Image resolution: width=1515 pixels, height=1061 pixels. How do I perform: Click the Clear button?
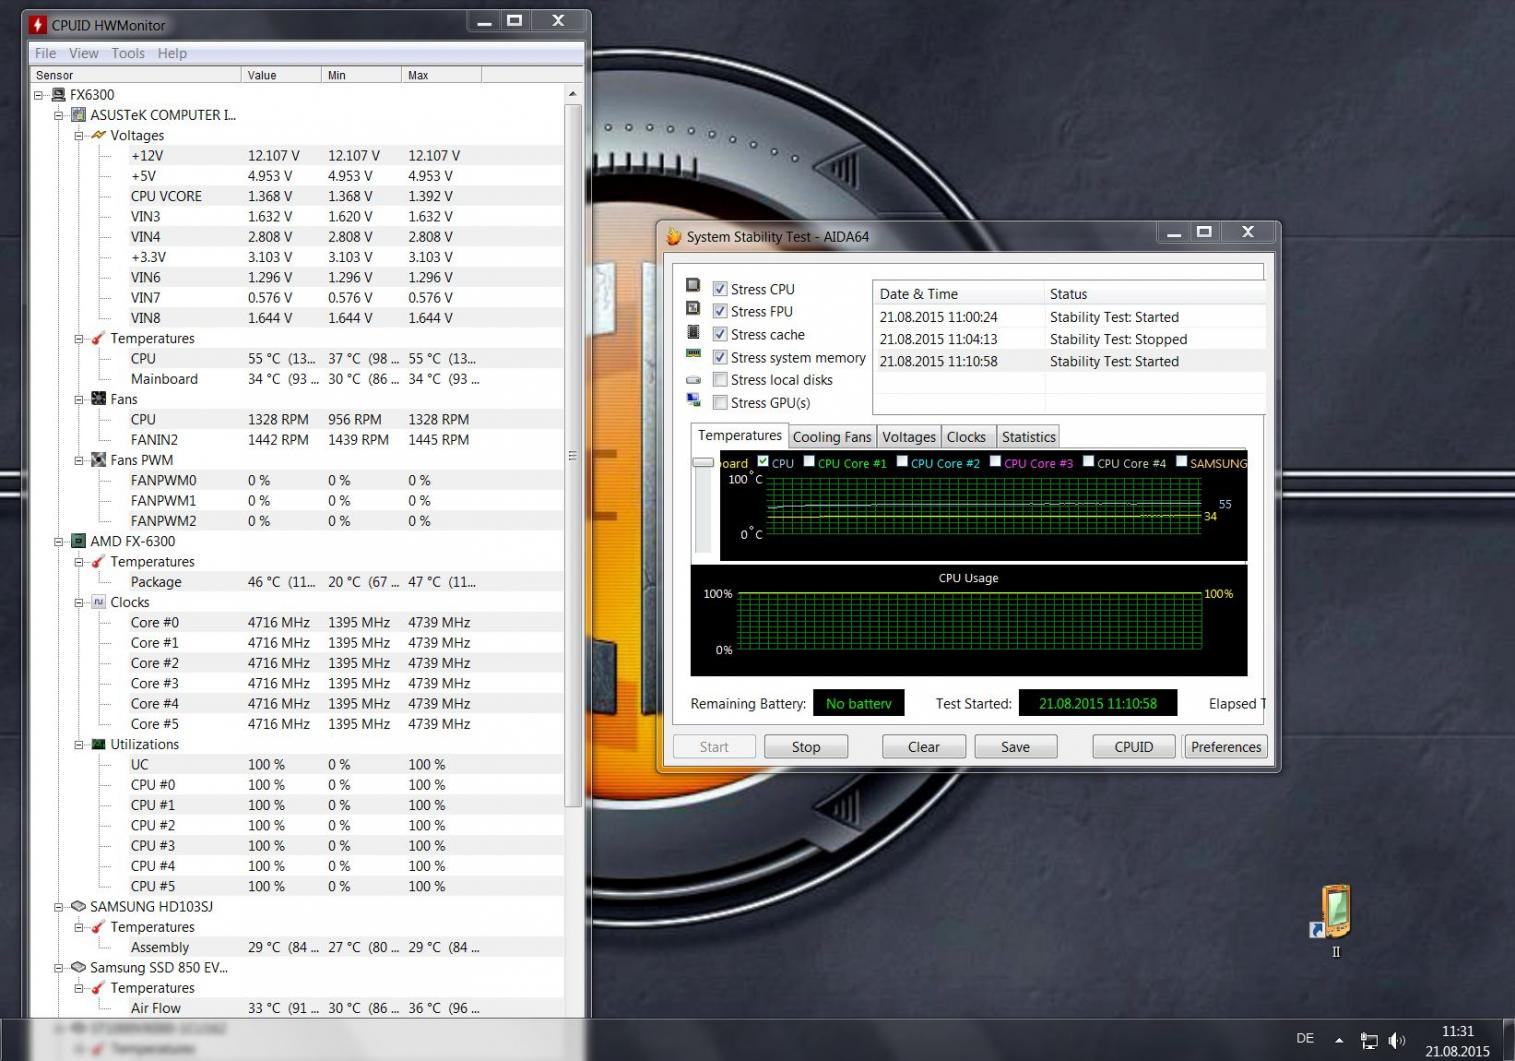pos(924,747)
